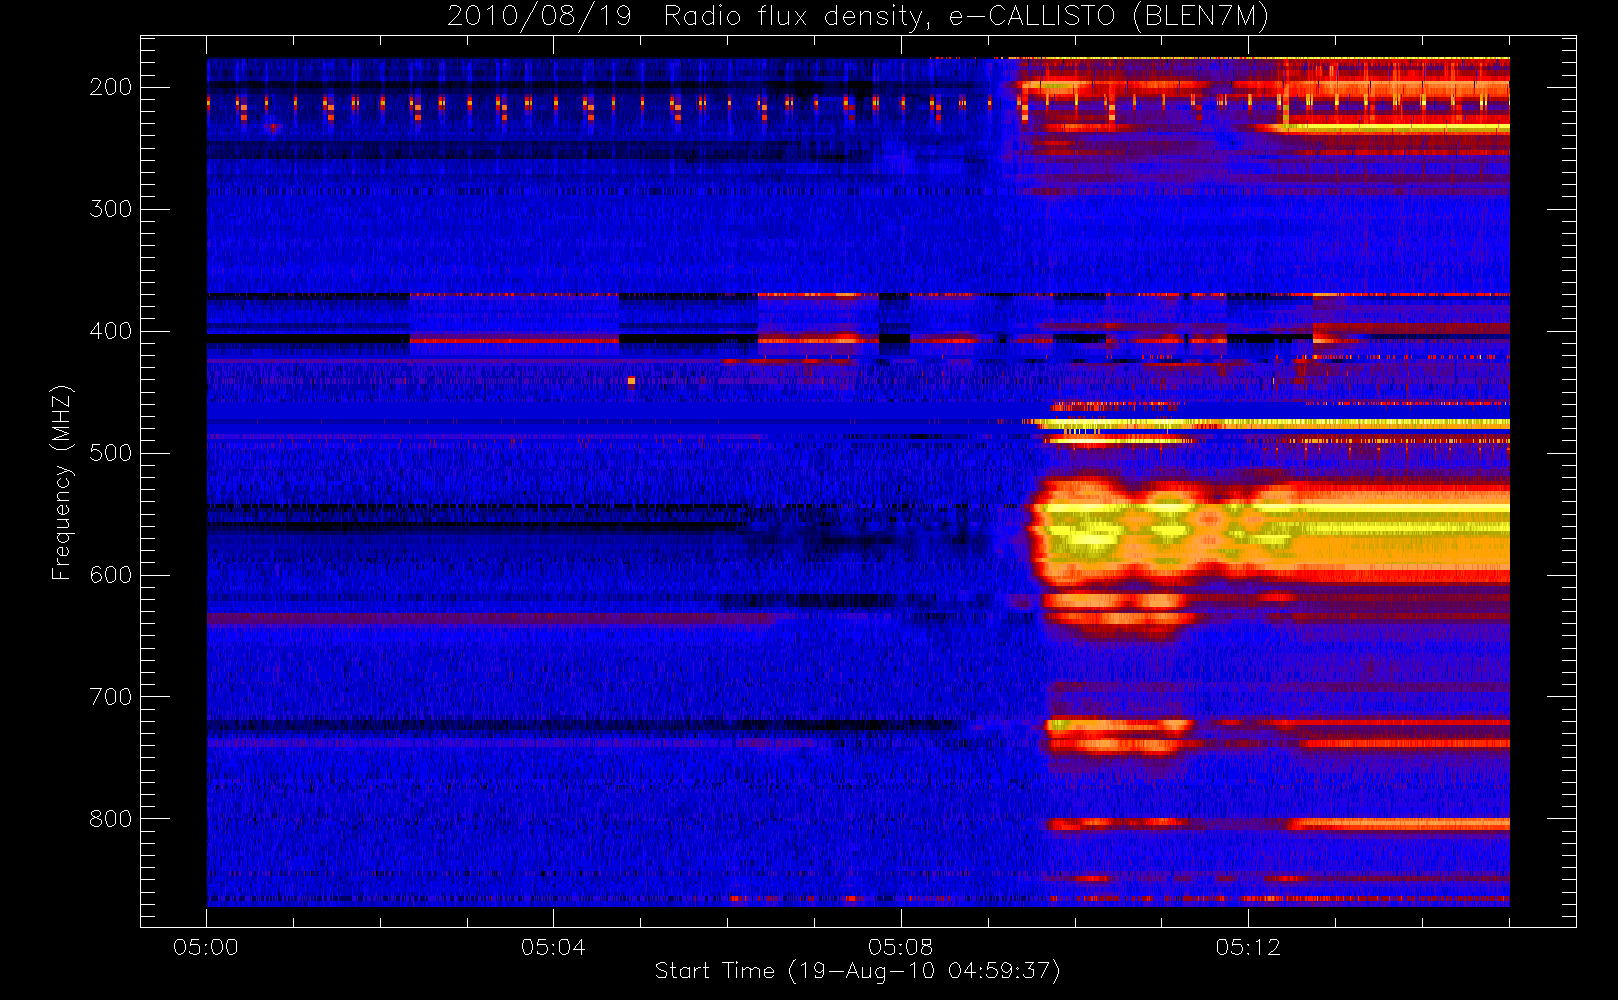Select the 400 frequency tick label
Image resolution: width=1618 pixels, height=1000 pixels.
click(x=111, y=331)
